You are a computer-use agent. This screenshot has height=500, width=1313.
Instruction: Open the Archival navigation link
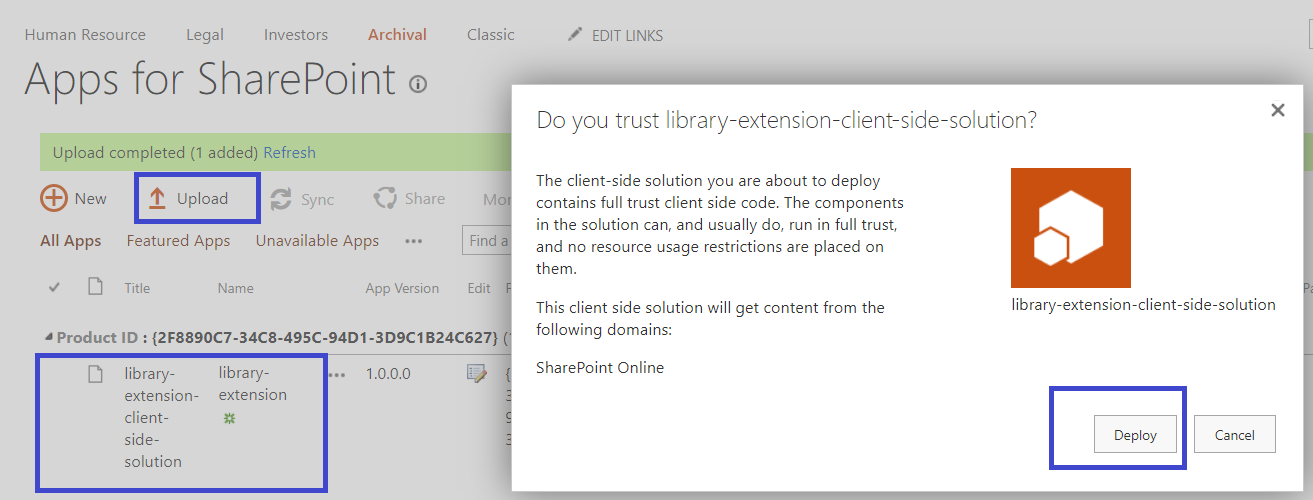397,35
